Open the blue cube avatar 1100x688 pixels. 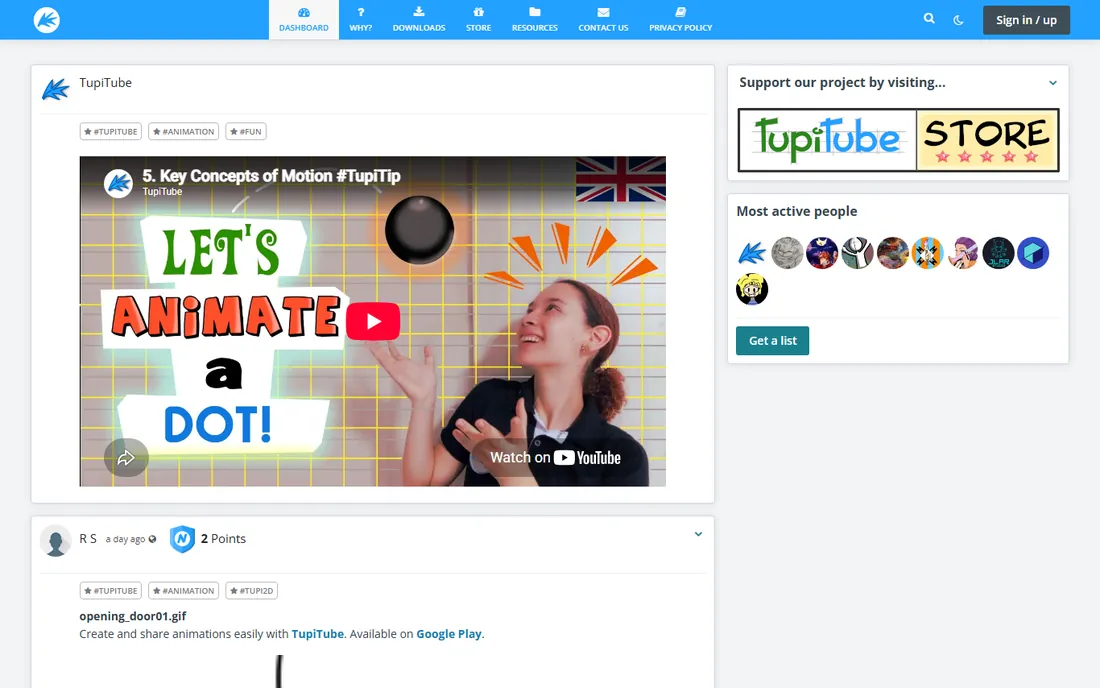pos(1033,252)
